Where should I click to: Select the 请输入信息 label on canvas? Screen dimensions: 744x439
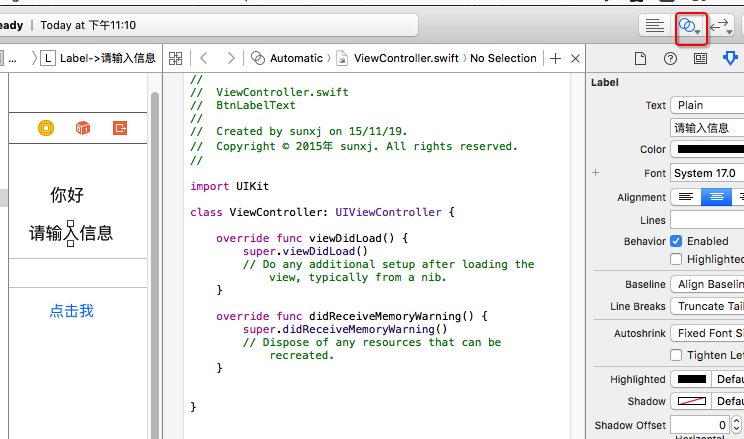tap(71, 233)
